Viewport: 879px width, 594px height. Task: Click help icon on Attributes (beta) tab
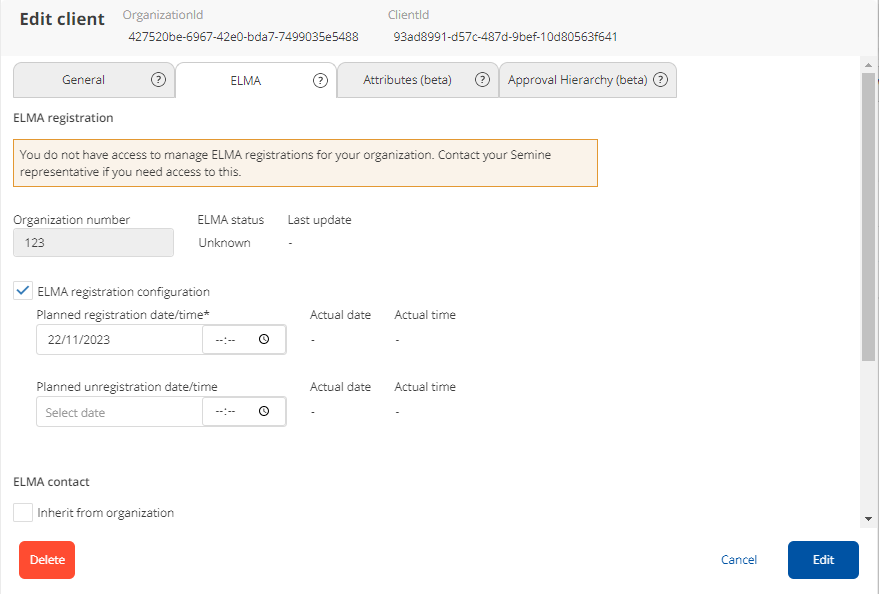point(482,80)
